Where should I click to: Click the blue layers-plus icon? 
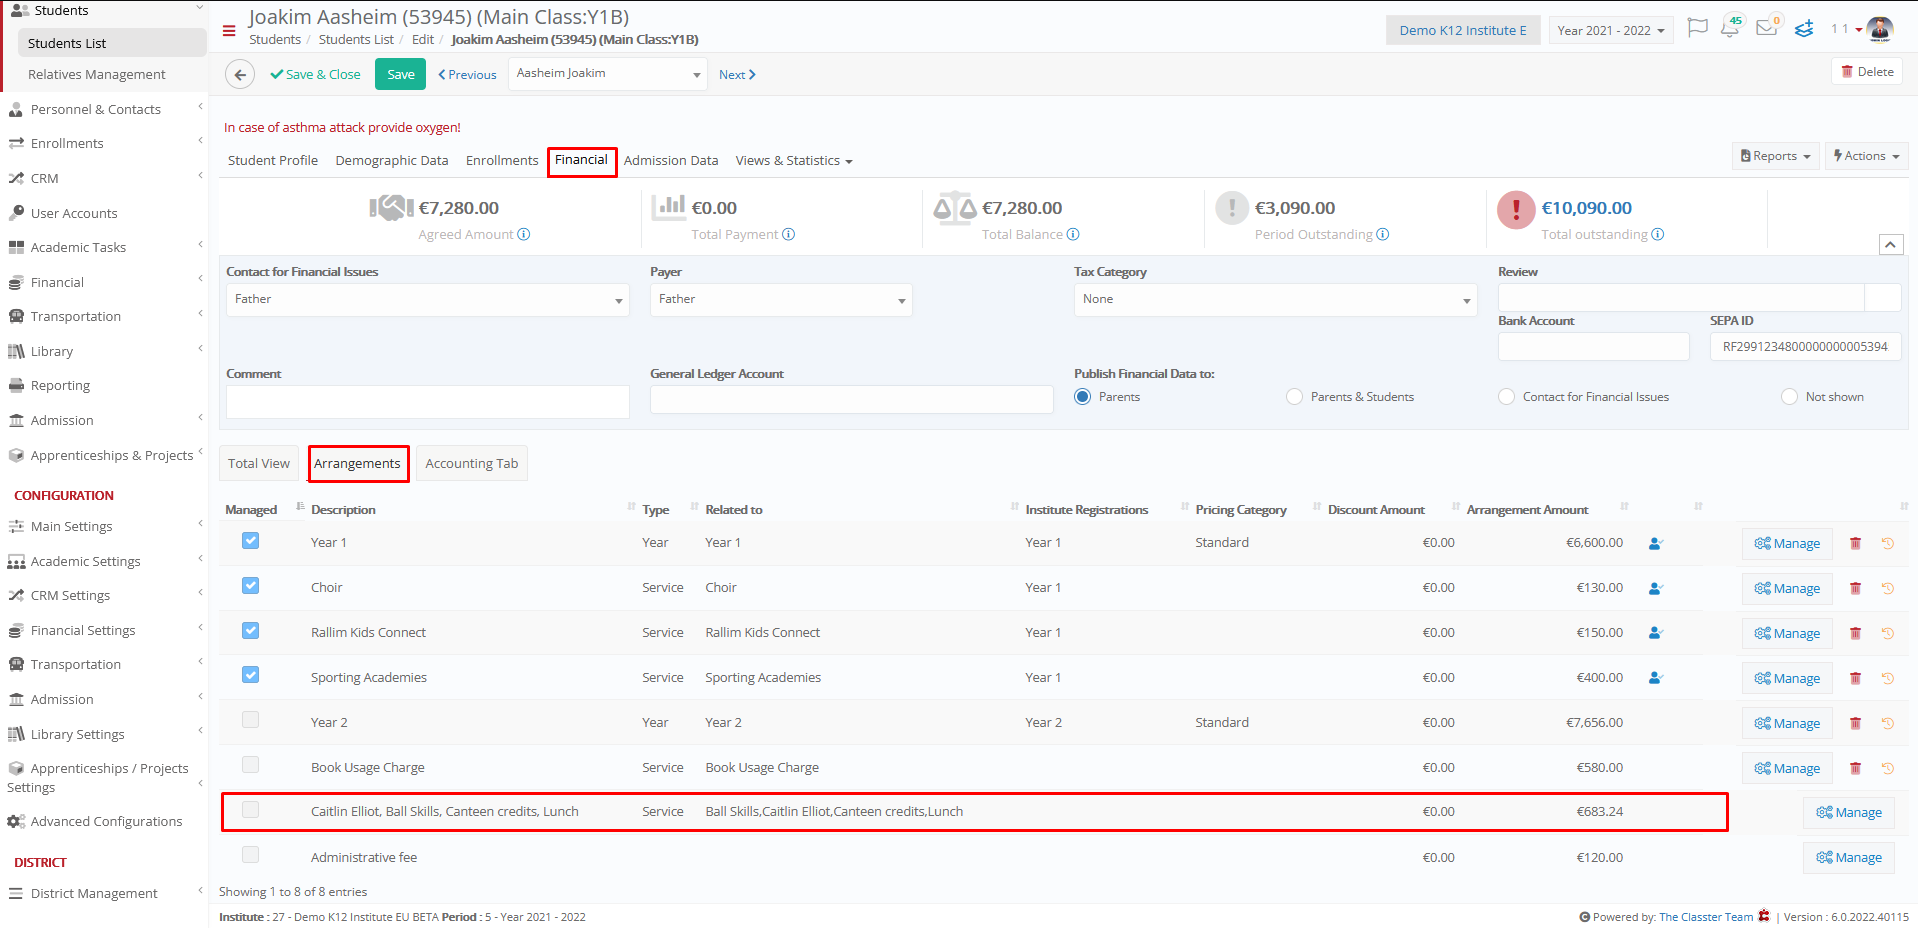(1804, 29)
